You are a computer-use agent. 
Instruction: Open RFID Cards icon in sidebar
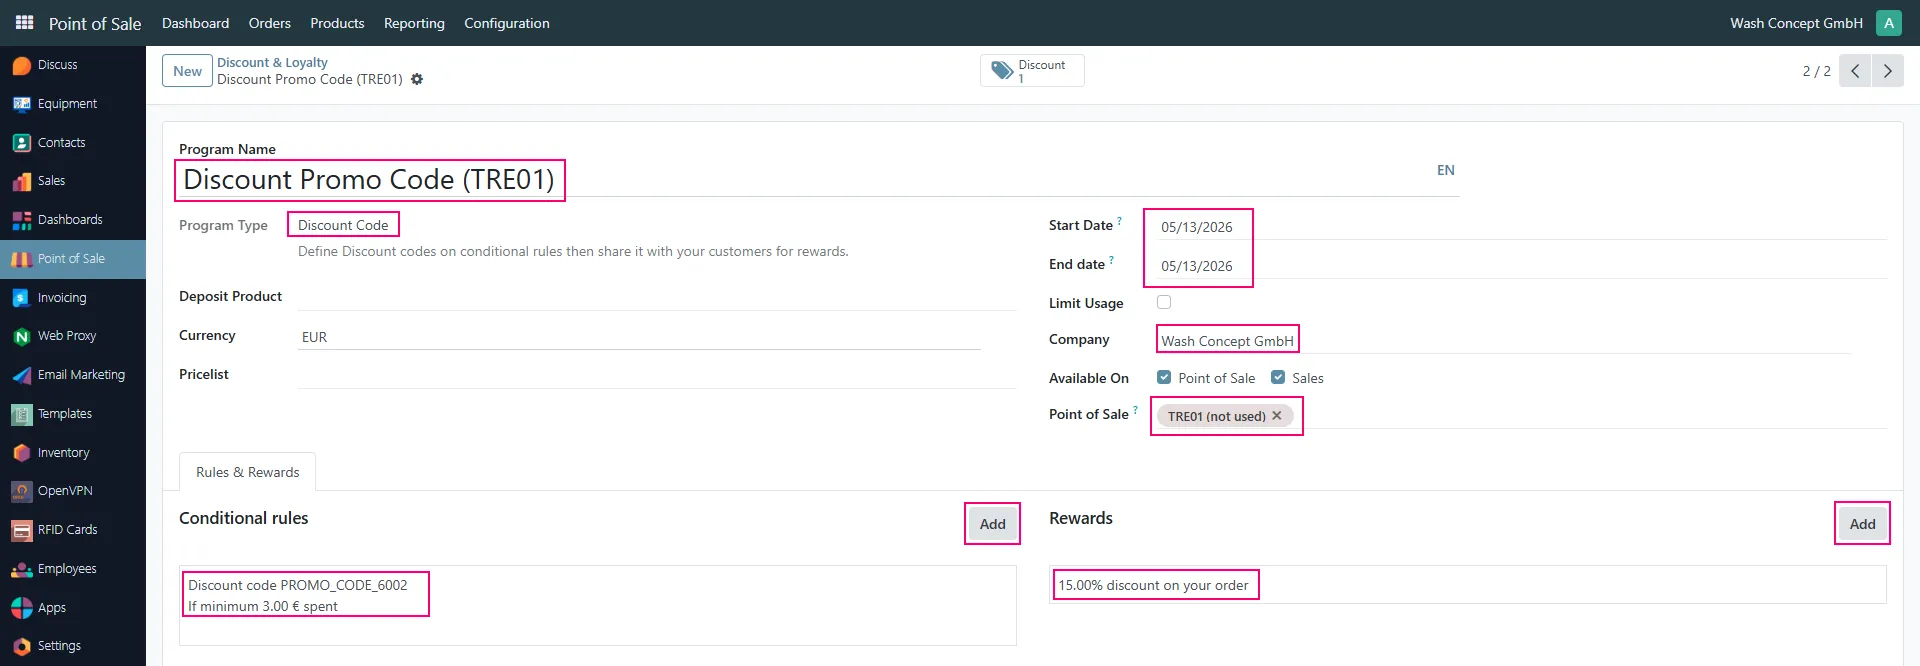[x=21, y=530]
